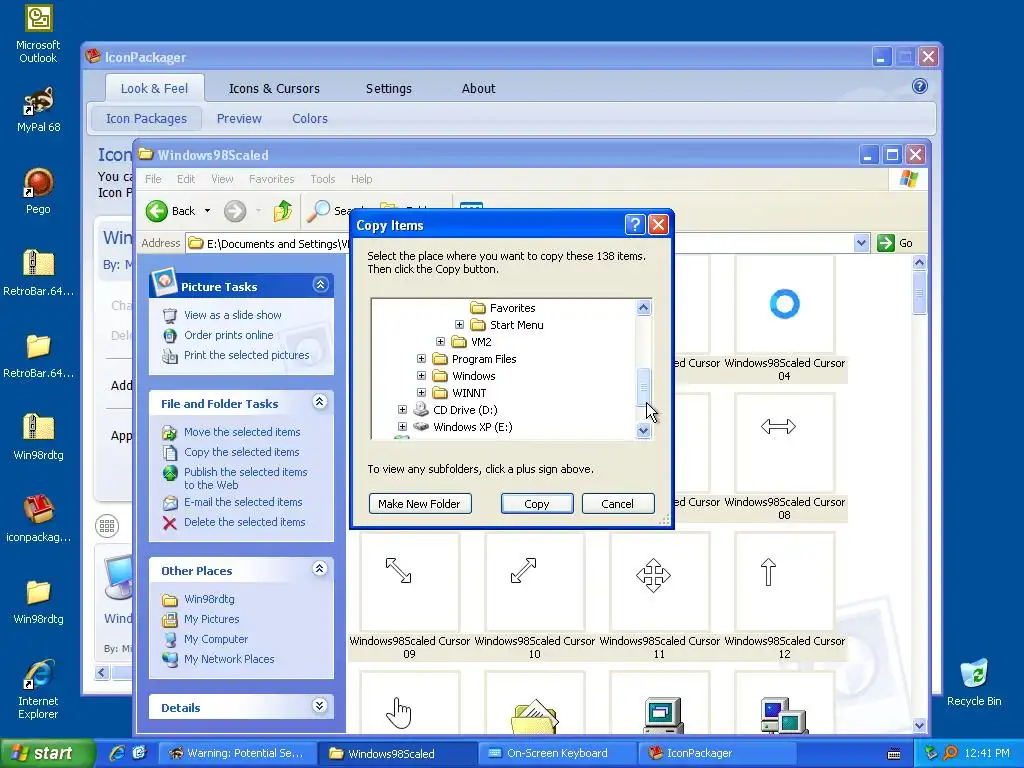Open the Look & Feel tab
The image size is (1024, 768).
click(x=154, y=88)
